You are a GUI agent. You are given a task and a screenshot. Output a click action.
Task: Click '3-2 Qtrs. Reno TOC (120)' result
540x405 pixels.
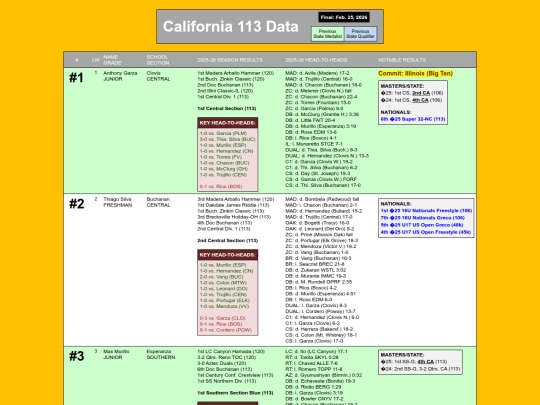coord(227,357)
